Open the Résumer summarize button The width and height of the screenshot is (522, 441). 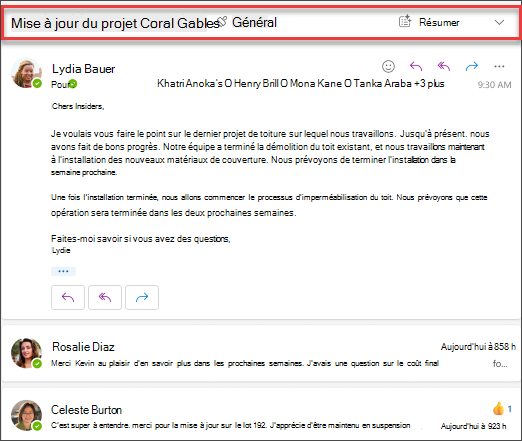pos(429,22)
